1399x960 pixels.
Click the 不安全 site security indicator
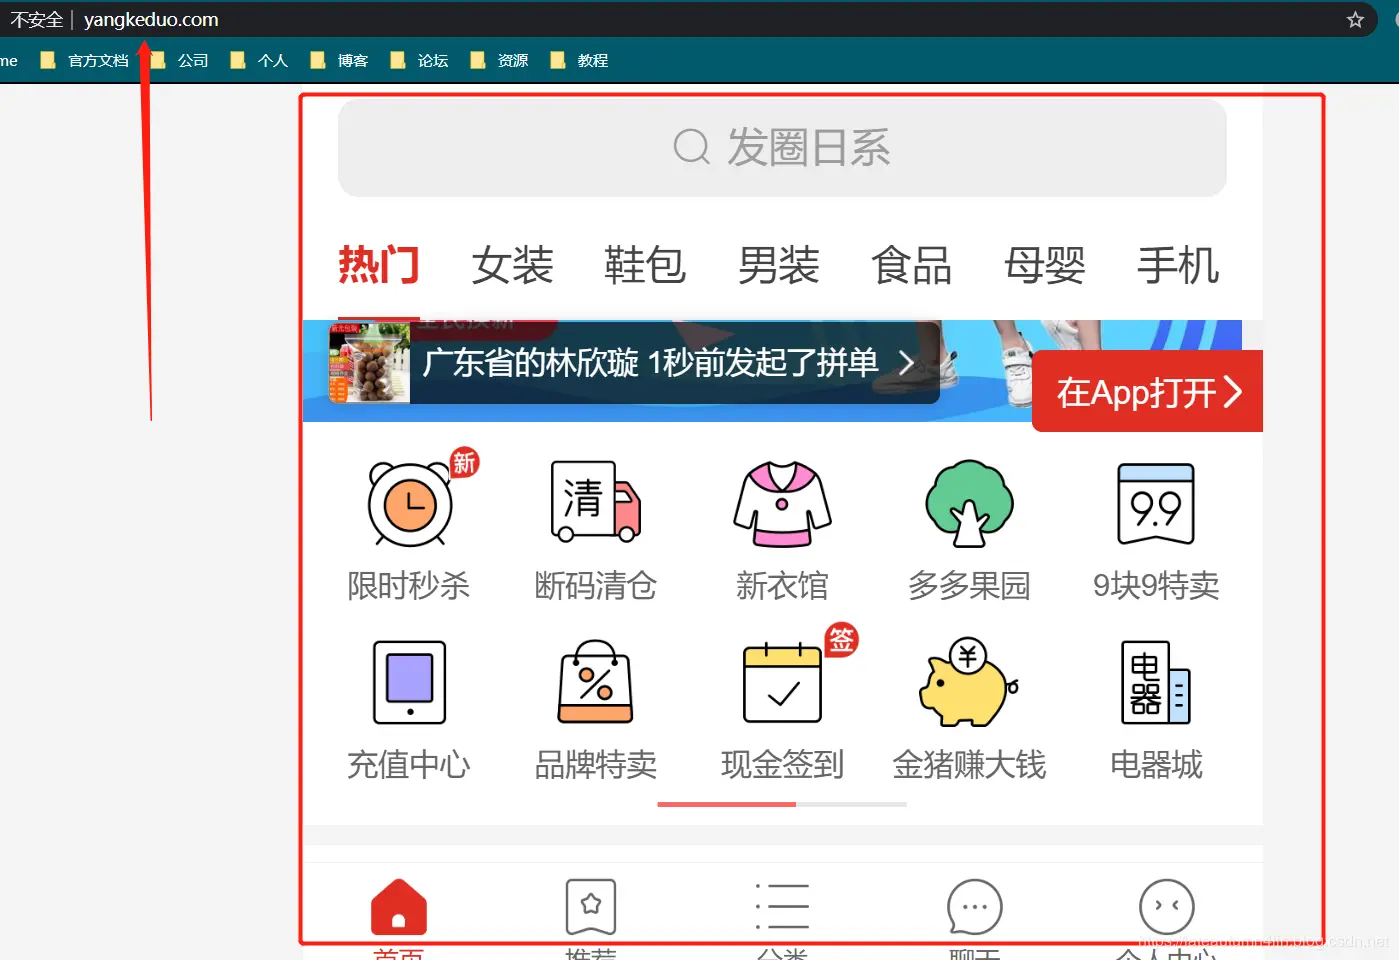(x=36, y=19)
